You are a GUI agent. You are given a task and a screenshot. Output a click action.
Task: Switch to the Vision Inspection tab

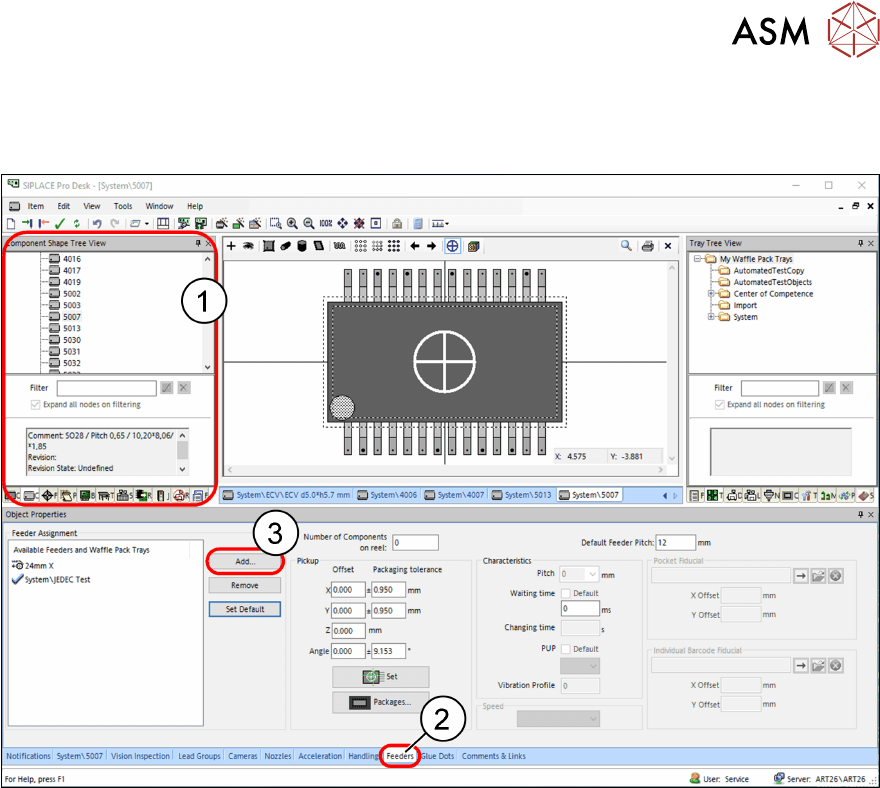(x=140, y=756)
